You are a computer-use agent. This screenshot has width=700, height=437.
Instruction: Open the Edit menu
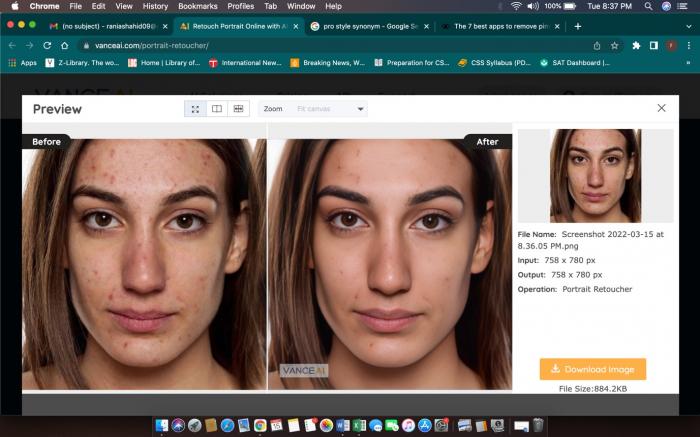tap(98, 6)
